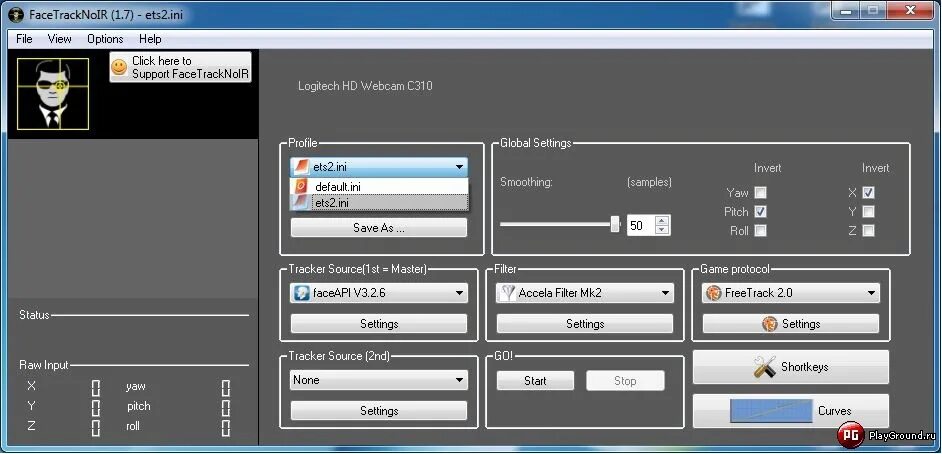The height and width of the screenshot is (454, 942).
Task: Click Save As button
Action: pos(378,228)
